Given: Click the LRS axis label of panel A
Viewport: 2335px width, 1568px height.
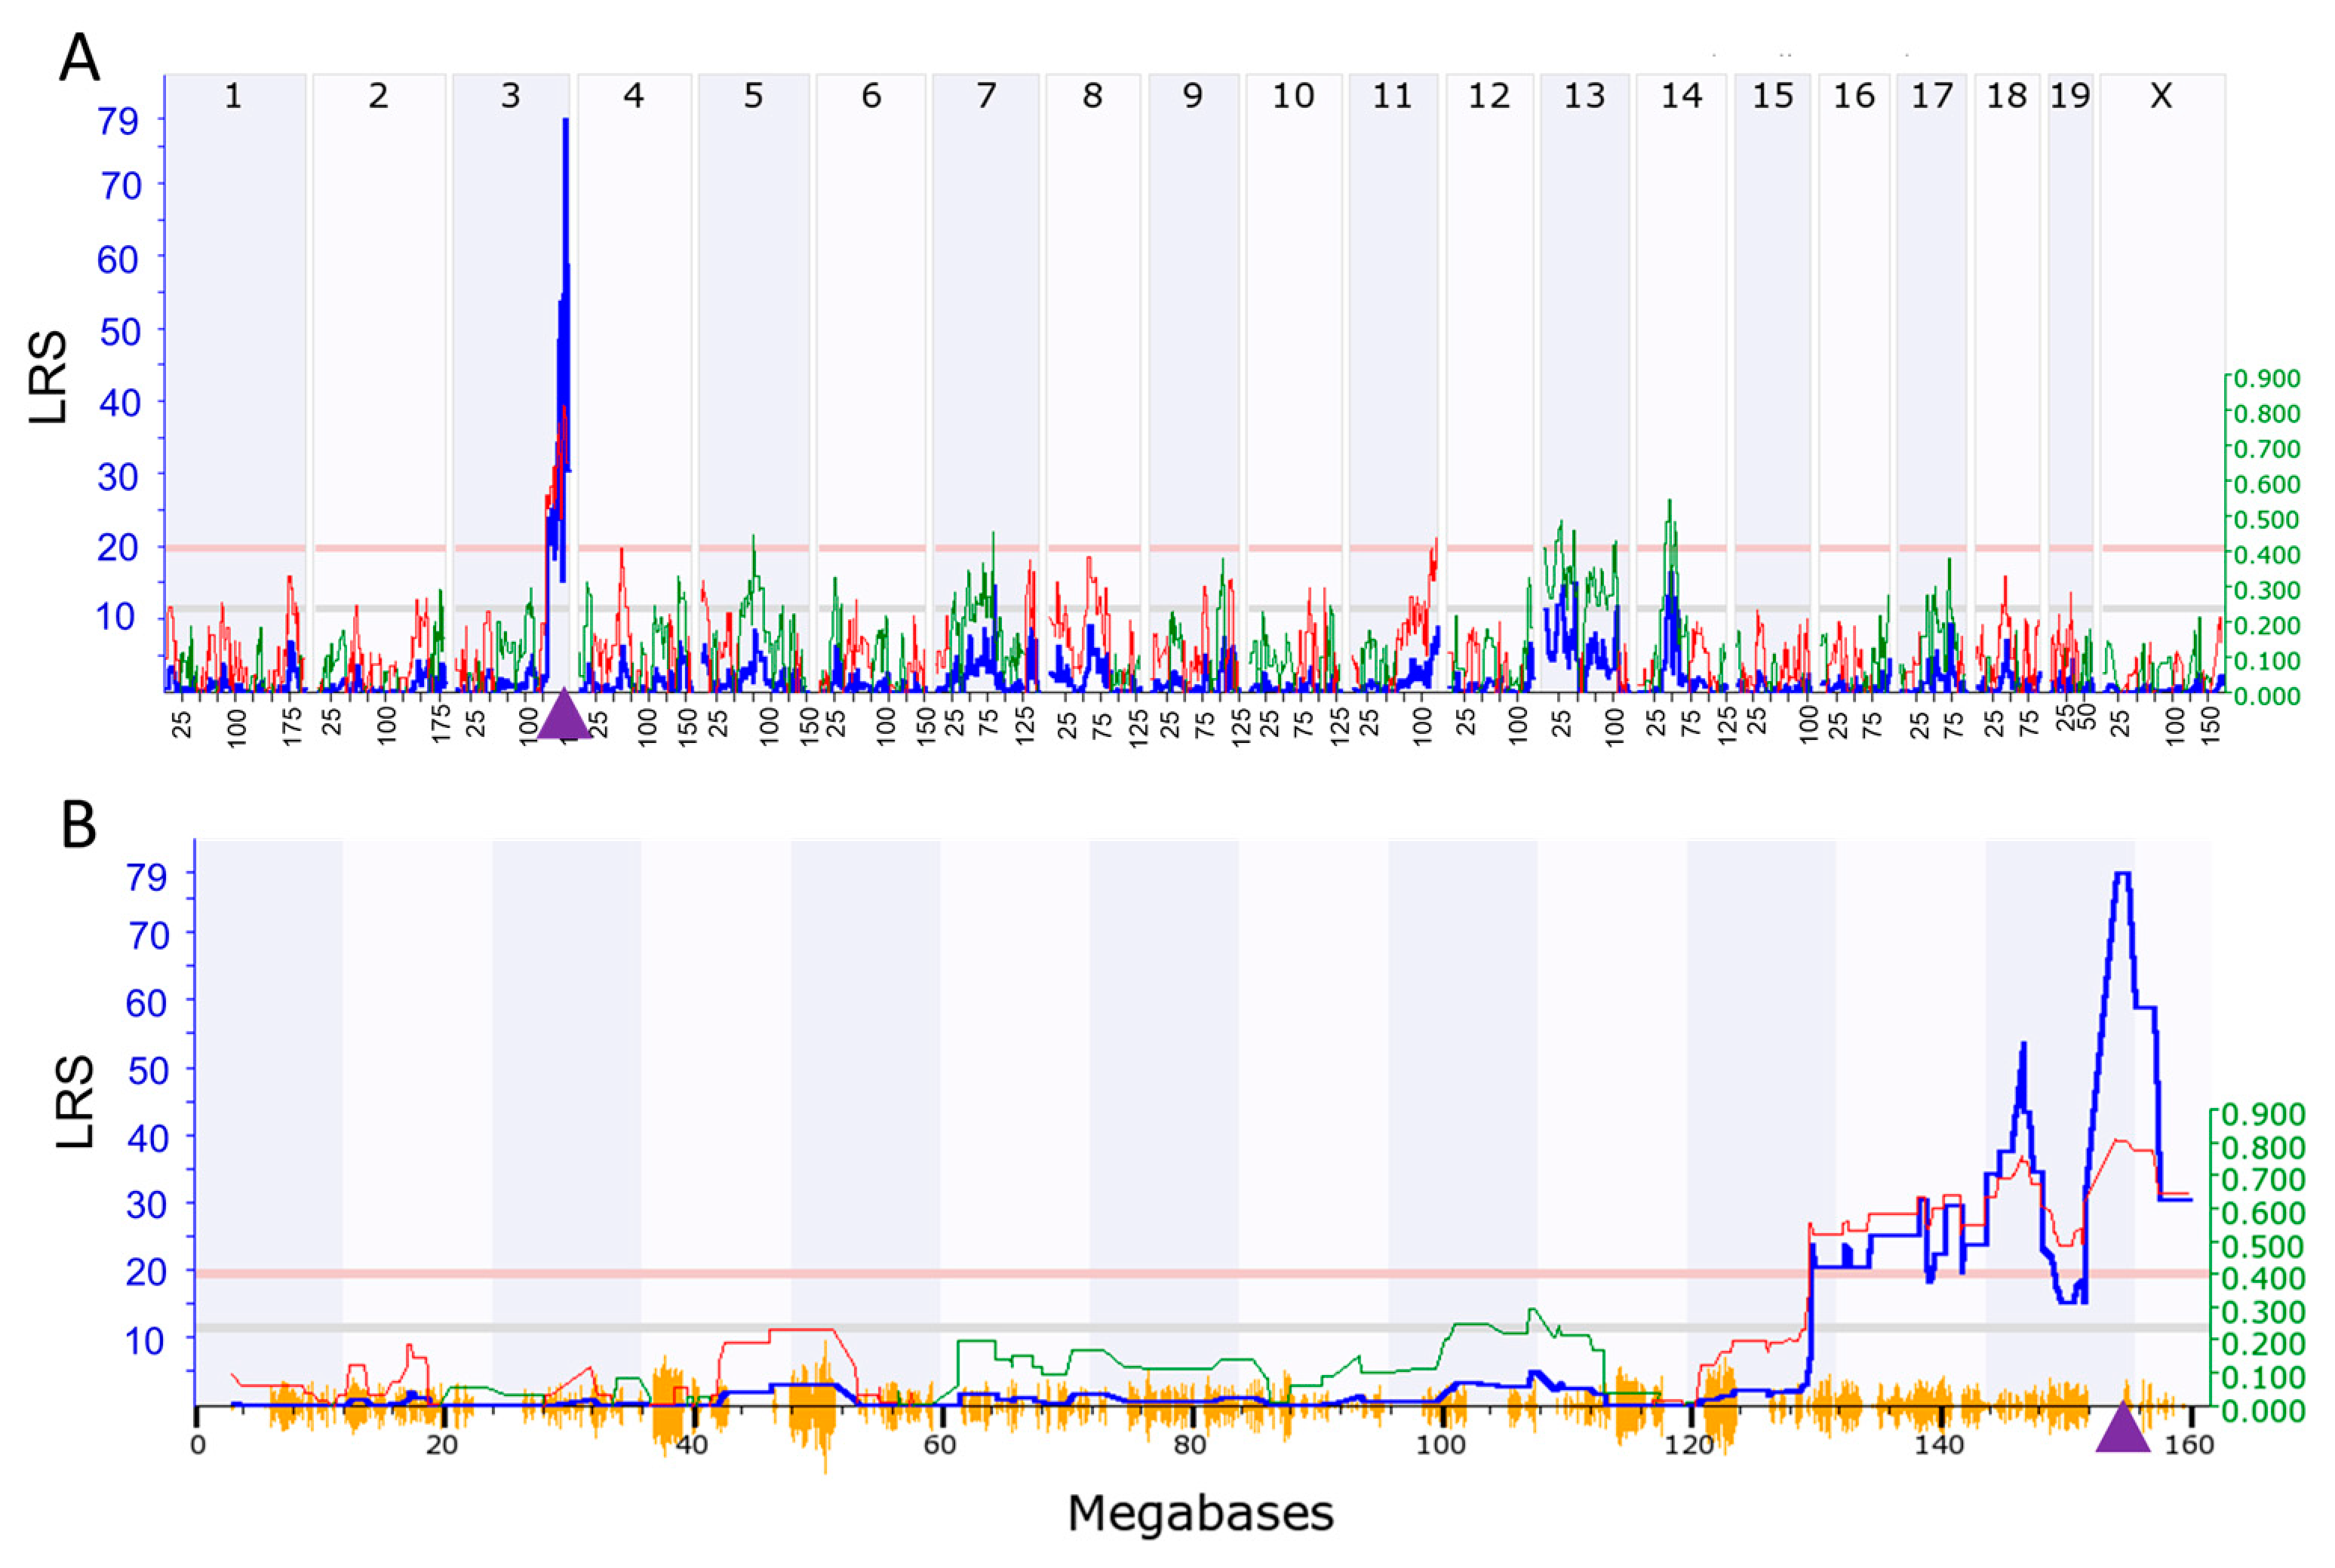Looking at the screenshot, I should pos(48,377).
